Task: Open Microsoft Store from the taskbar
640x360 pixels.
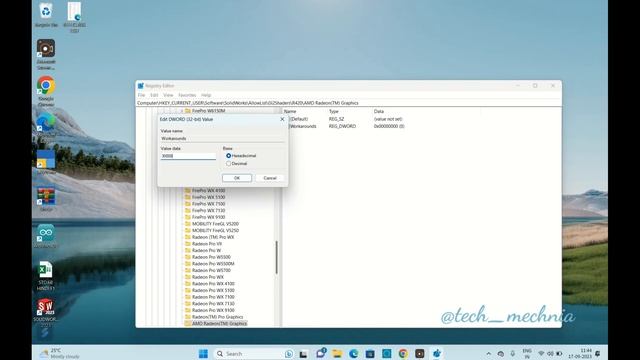Action: [x=370, y=353]
